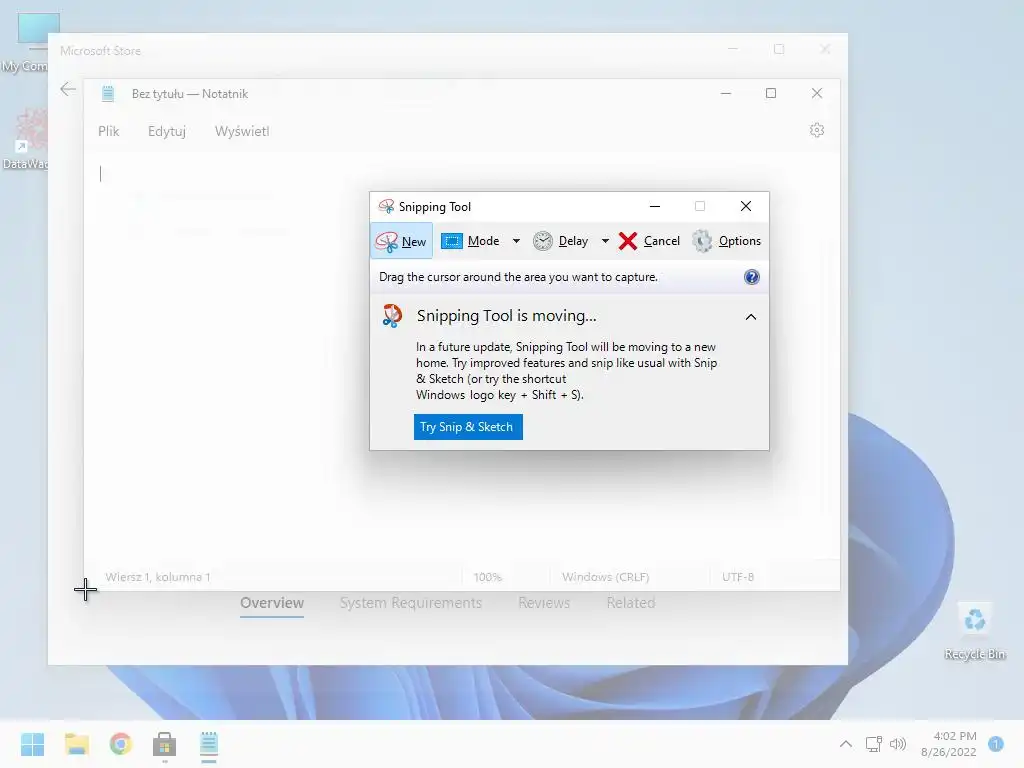Click the Mode button in Snipping Tool
This screenshot has height=768, width=1024.
click(470, 241)
